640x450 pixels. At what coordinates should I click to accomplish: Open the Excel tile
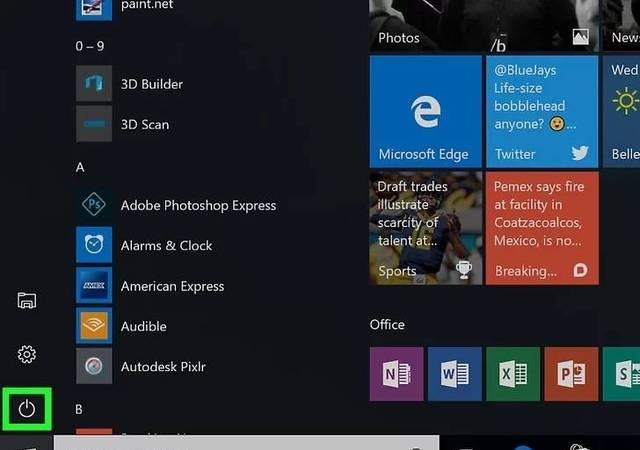point(513,374)
